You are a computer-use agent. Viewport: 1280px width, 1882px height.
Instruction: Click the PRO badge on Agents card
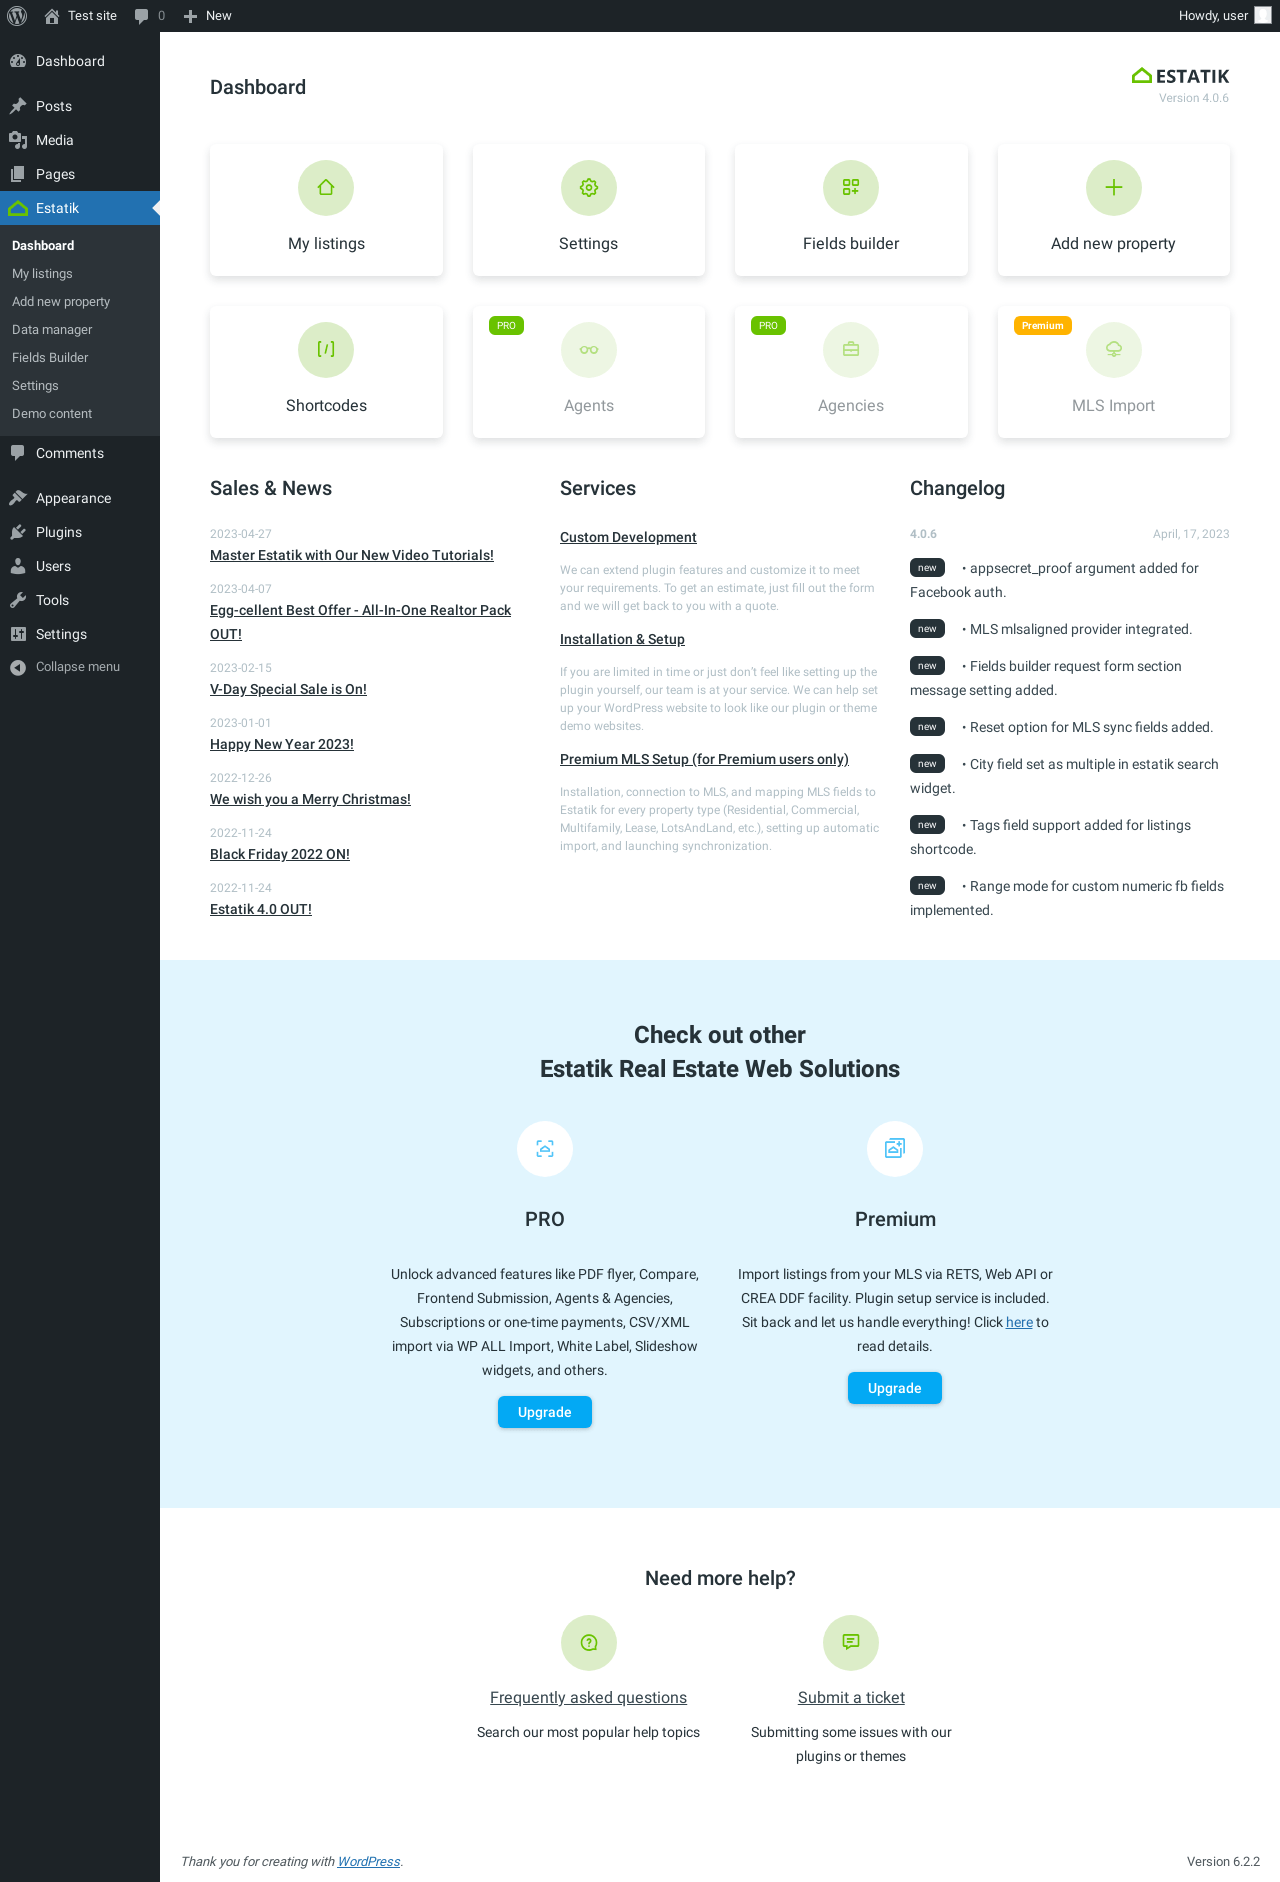(506, 326)
